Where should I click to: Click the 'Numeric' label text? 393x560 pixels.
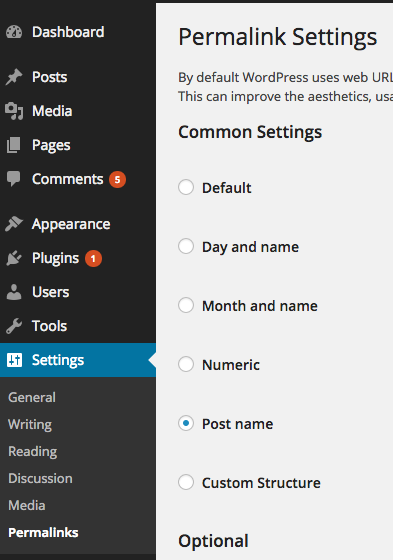pyautogui.click(x=231, y=365)
